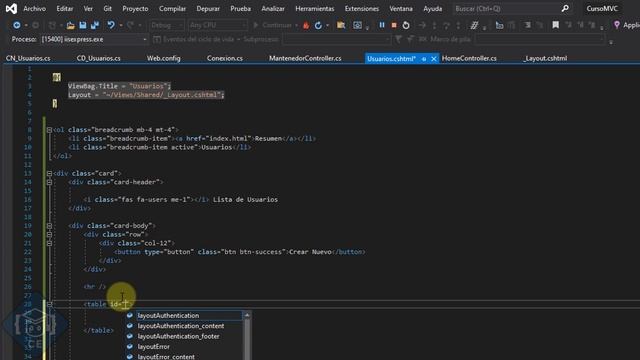Open the Subproceso dropdown

coord(336,40)
